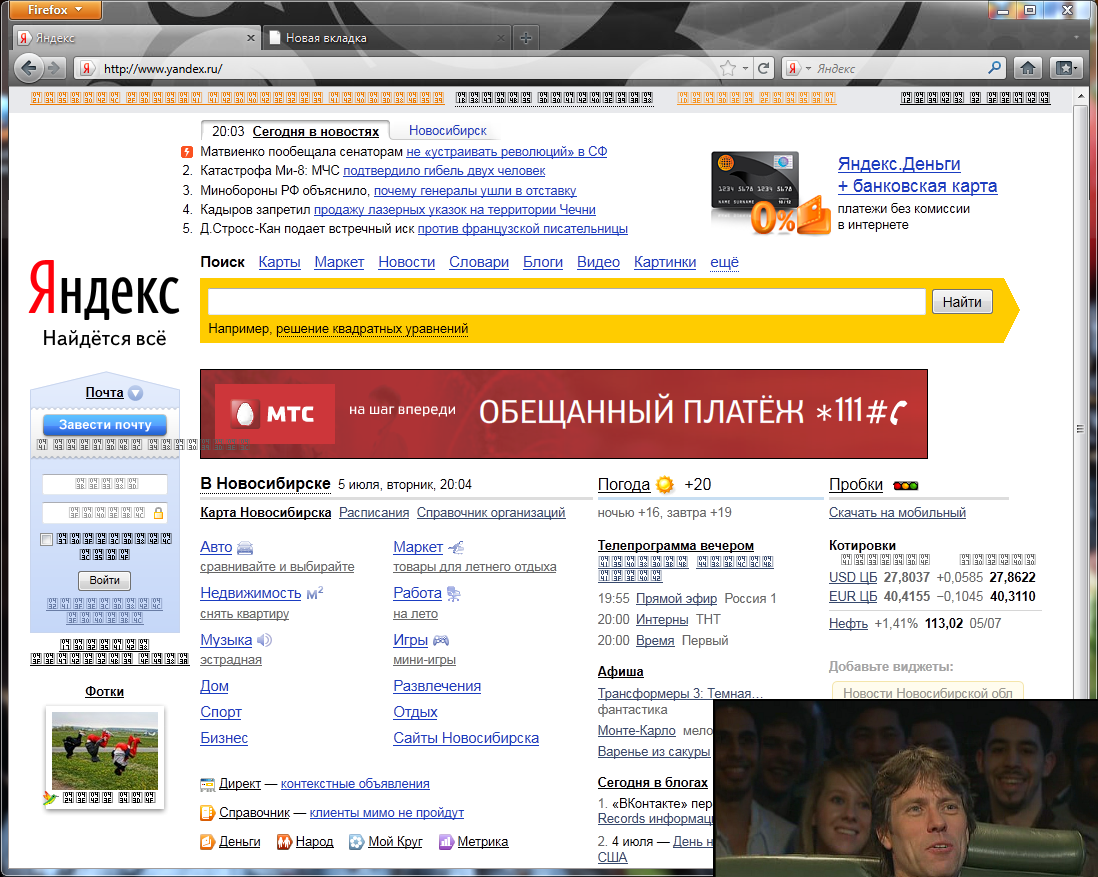Open Firefox Home page via the house icon
Screen dimensions: 1098x877
pos(1026,68)
